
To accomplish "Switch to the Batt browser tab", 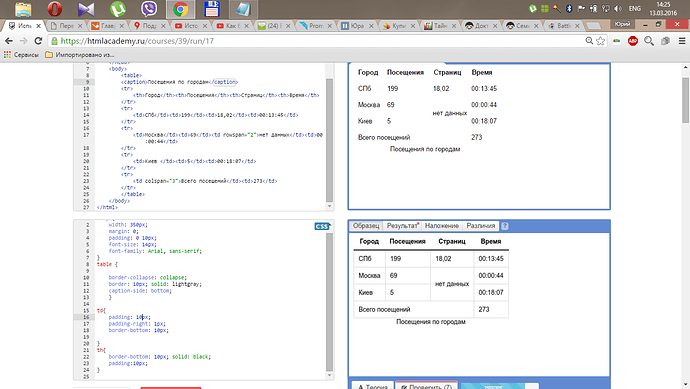I will (563, 26).
